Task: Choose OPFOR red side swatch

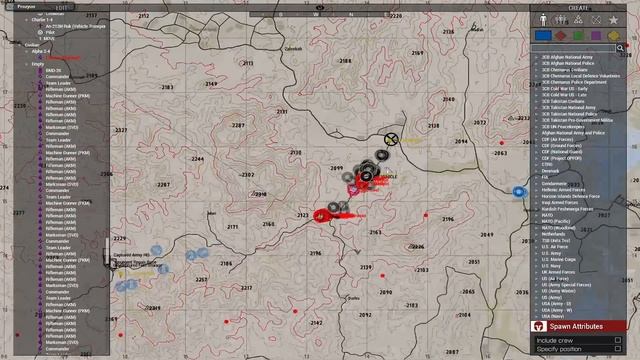Action: coord(561,36)
